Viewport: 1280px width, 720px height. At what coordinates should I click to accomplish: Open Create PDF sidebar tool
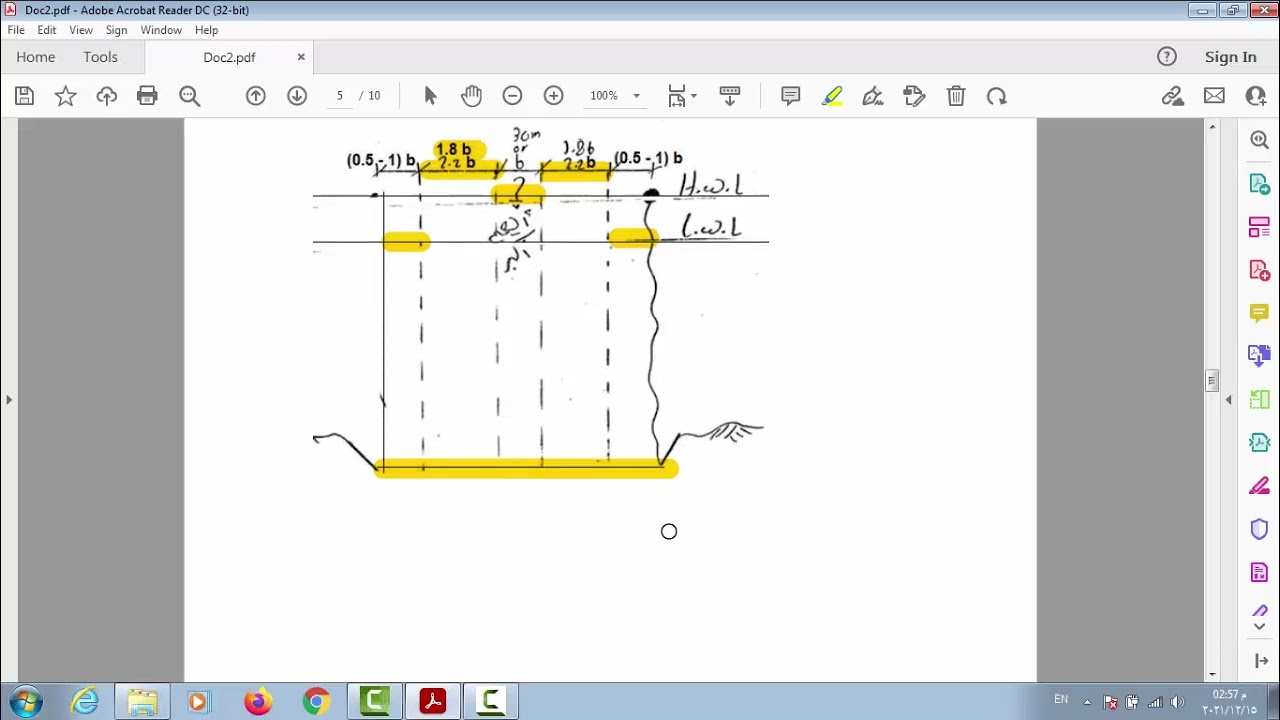coord(1259,271)
